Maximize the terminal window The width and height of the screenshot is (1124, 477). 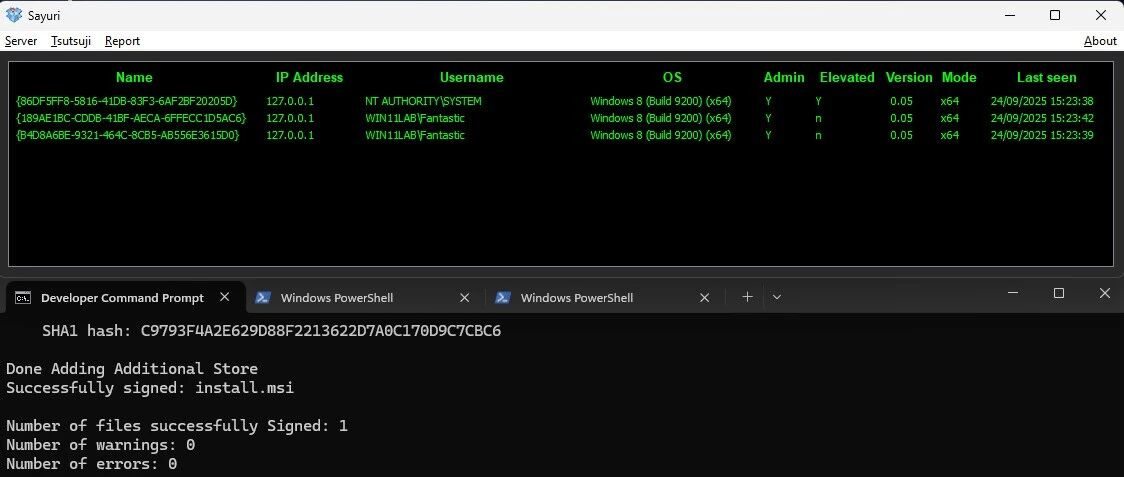pos(1059,293)
